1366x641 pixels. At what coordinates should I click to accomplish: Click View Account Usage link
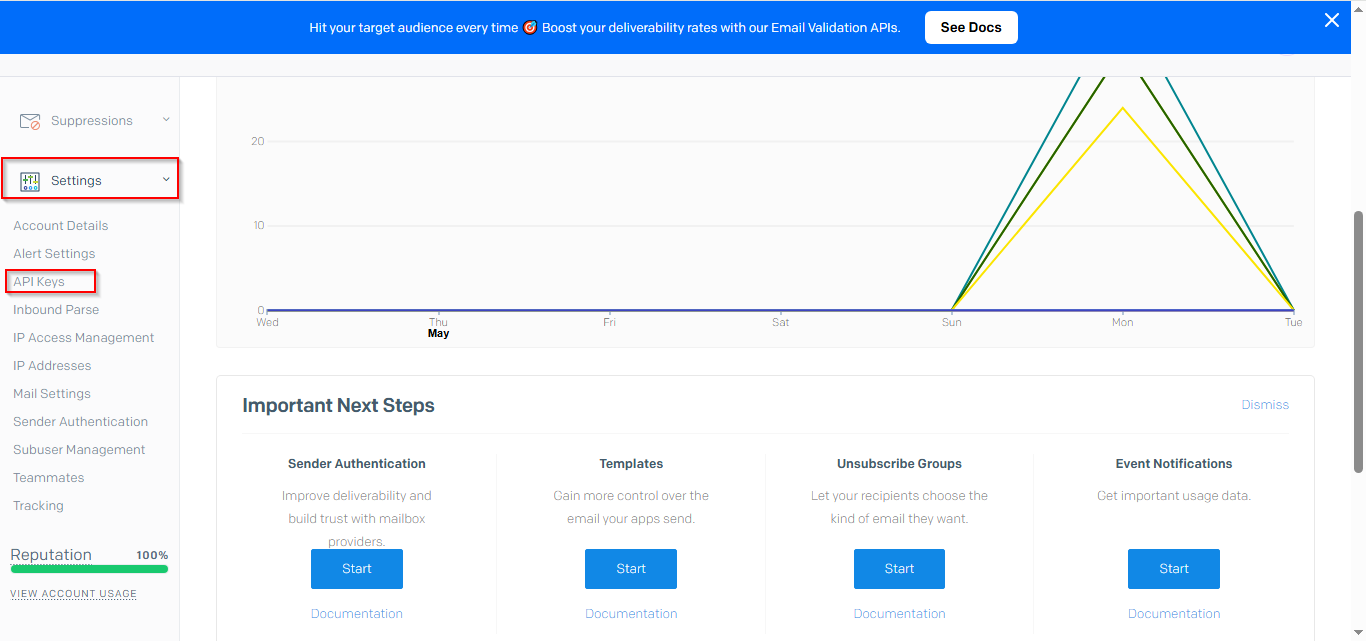point(74,594)
